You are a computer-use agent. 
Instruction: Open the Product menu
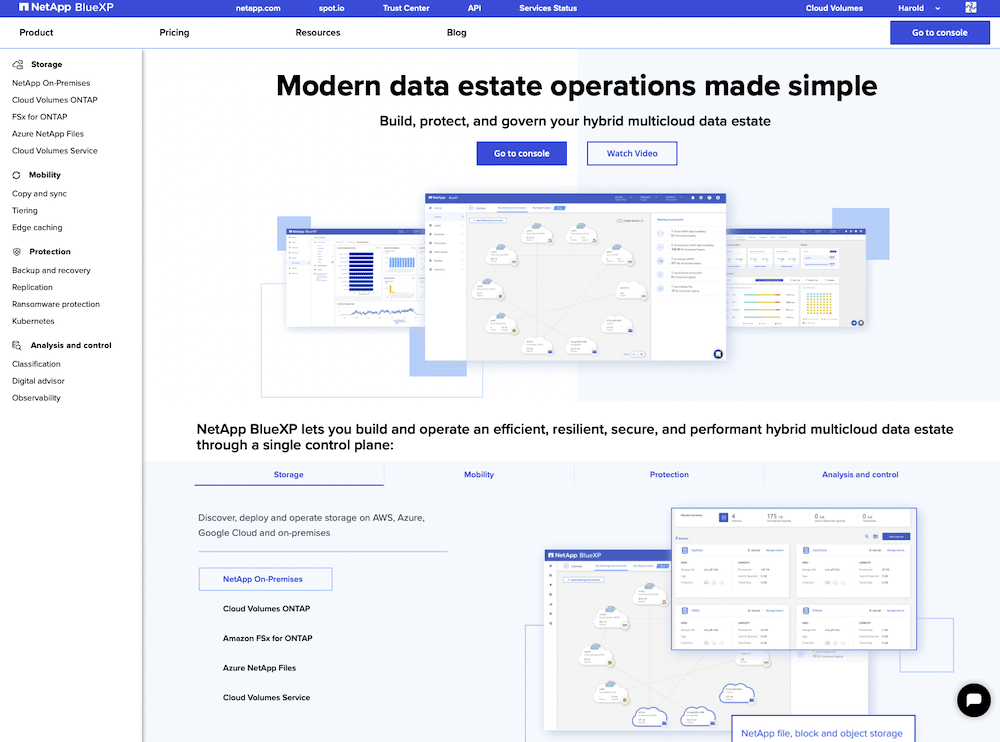pos(36,33)
